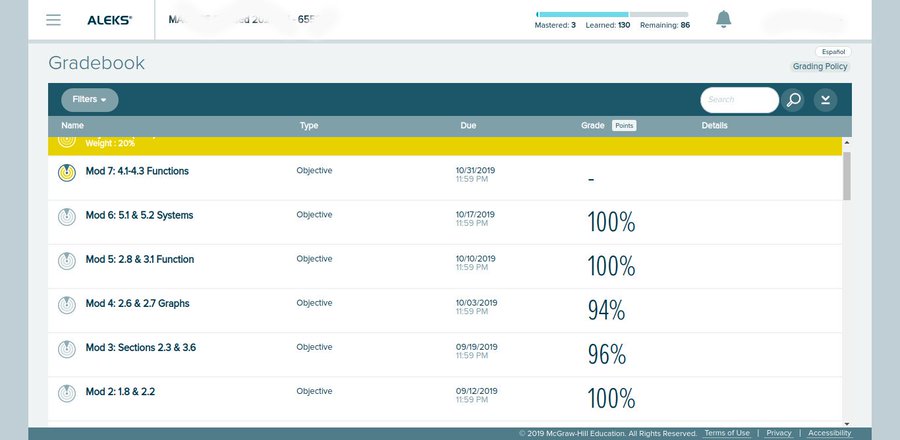This screenshot has height=440, width=900.
Task: Click the Mod 2 pie icon
Action: (x=67, y=394)
